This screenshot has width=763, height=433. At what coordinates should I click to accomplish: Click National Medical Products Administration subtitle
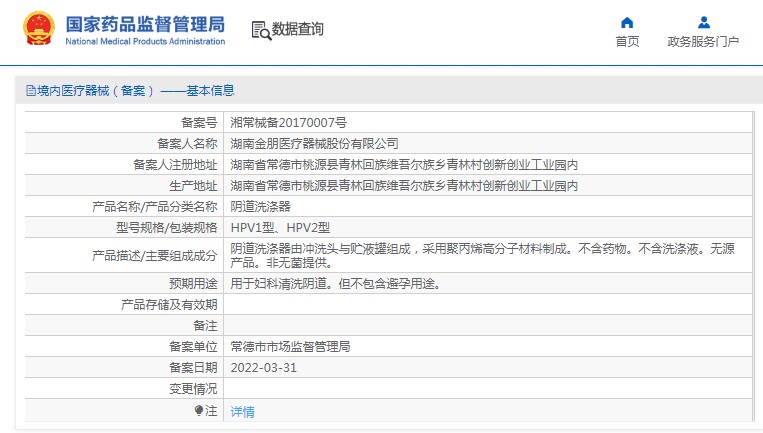tap(145, 41)
